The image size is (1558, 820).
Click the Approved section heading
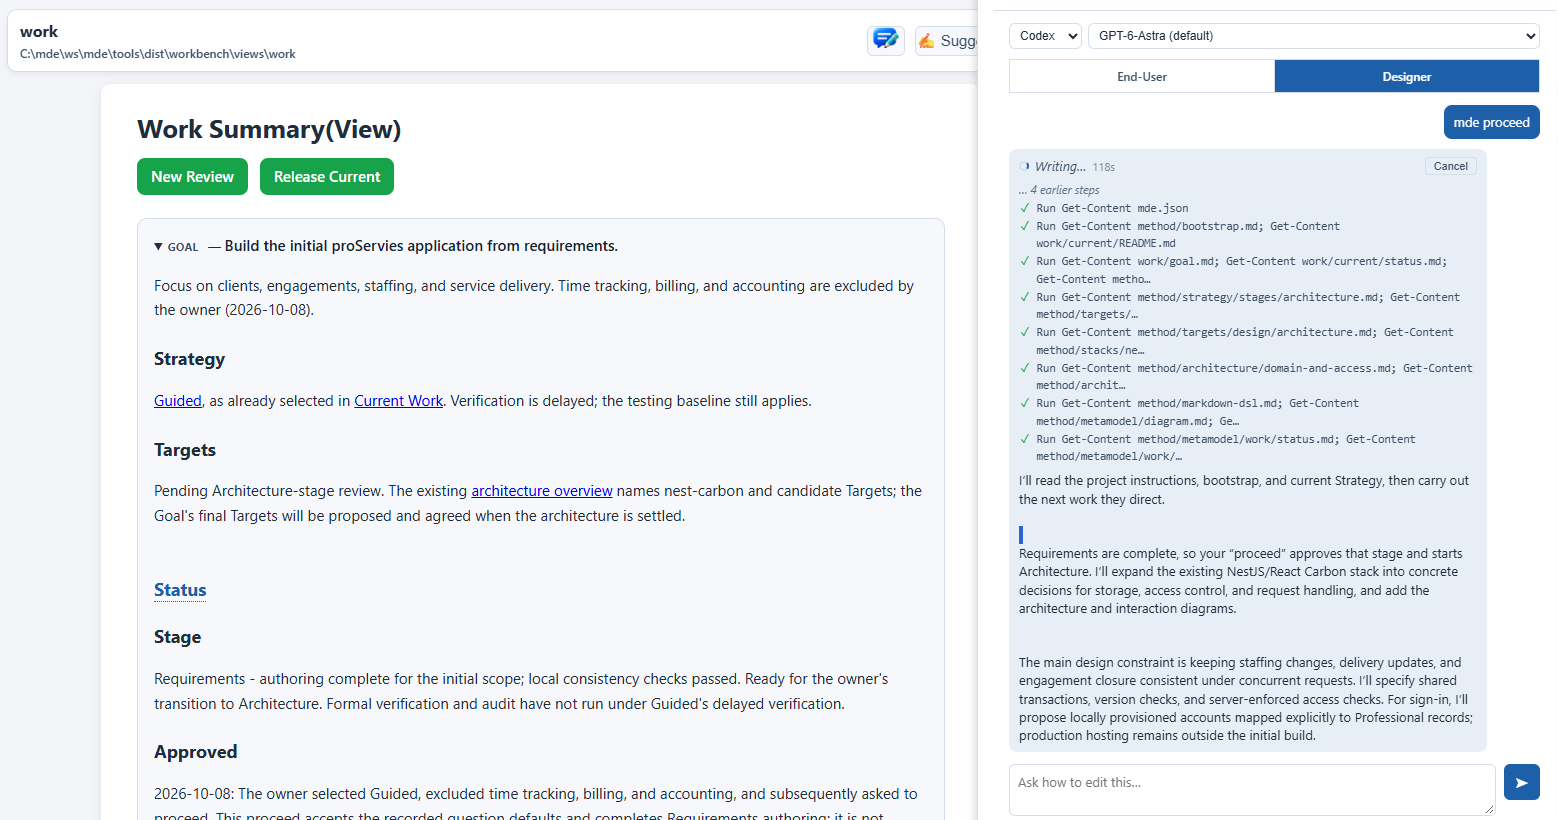pyautogui.click(x=196, y=752)
